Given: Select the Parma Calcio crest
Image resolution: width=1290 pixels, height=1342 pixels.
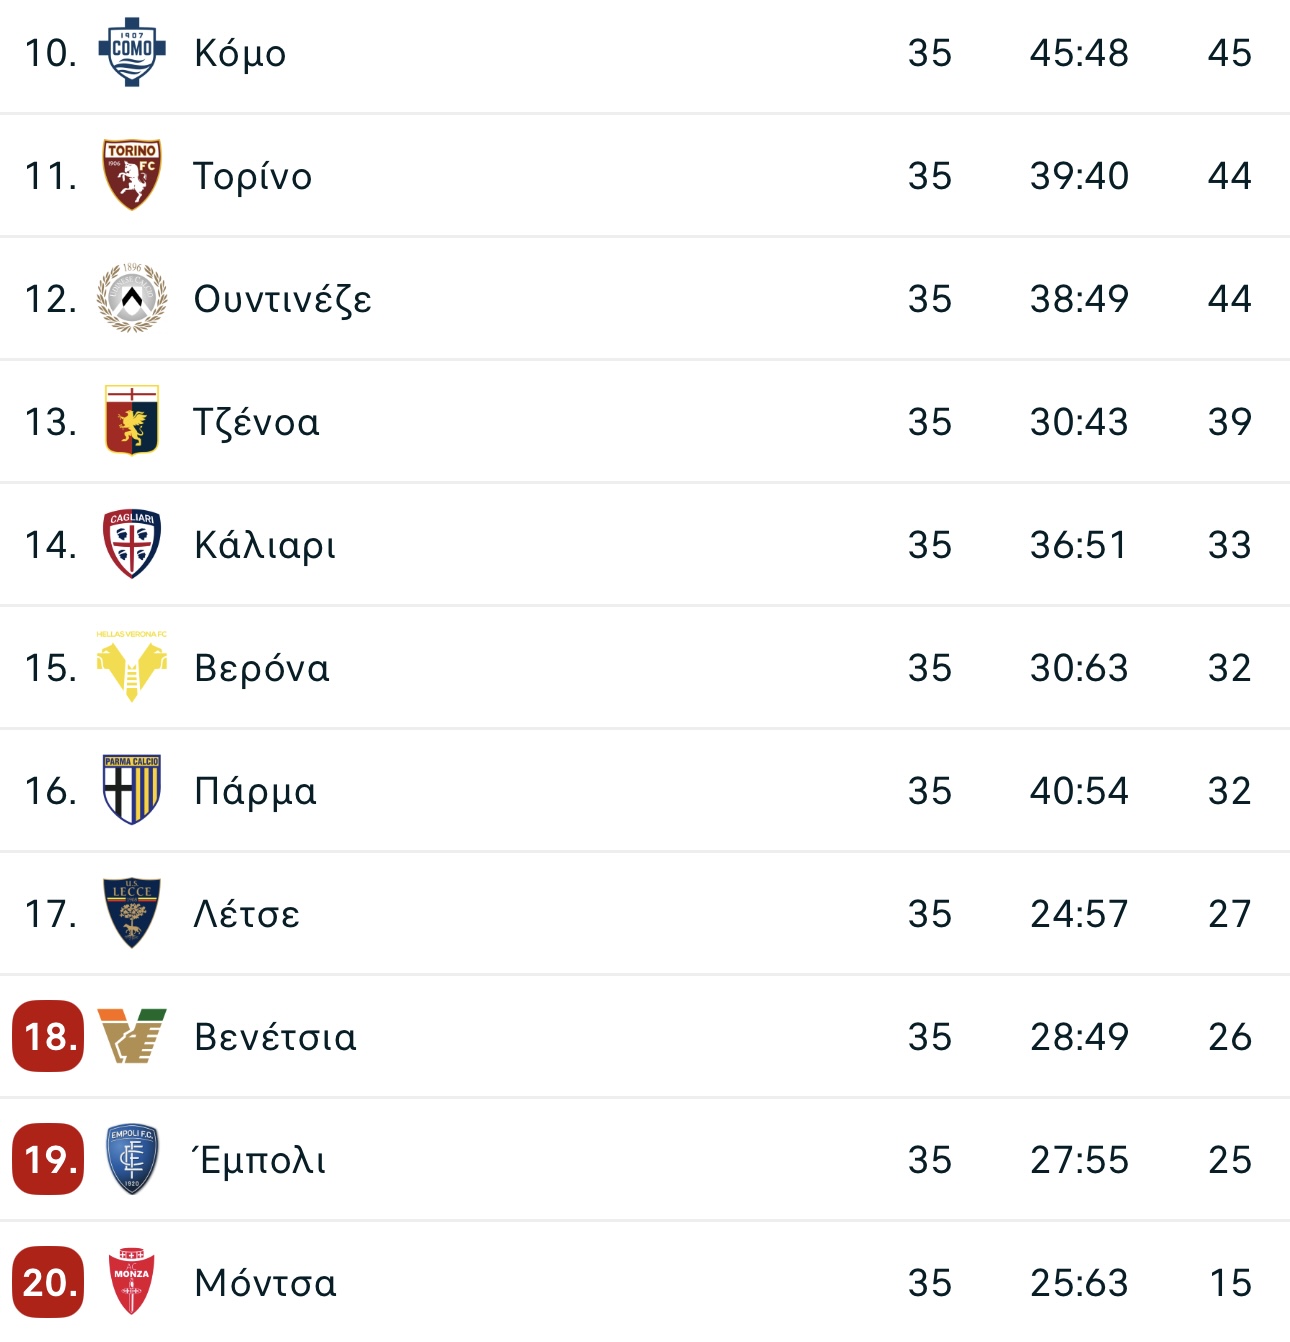Looking at the screenshot, I should tap(132, 790).
